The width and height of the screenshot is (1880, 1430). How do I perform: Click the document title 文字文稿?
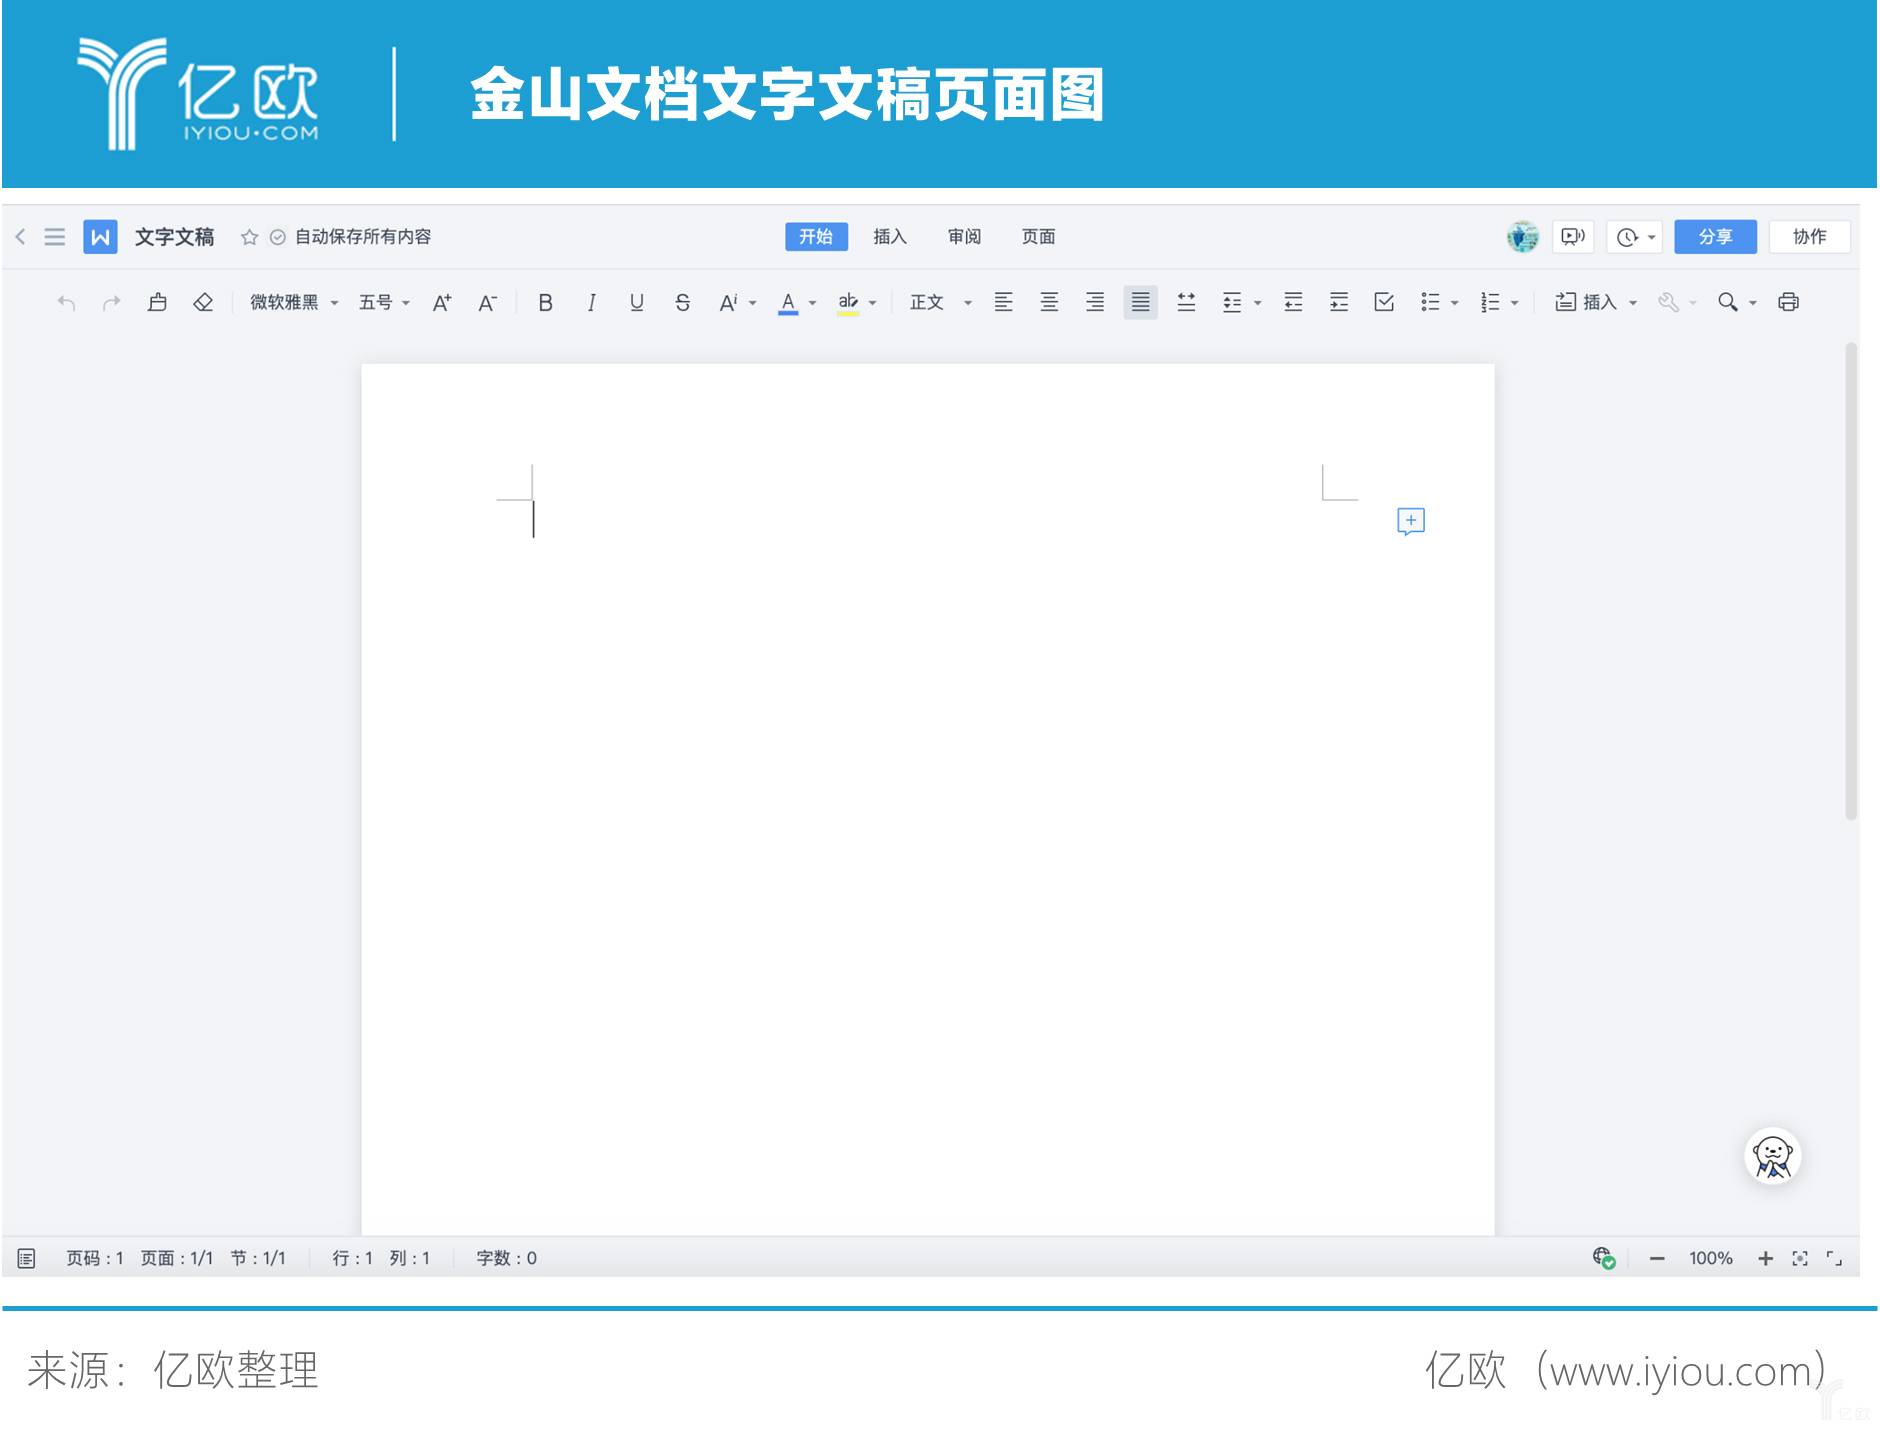pos(175,237)
